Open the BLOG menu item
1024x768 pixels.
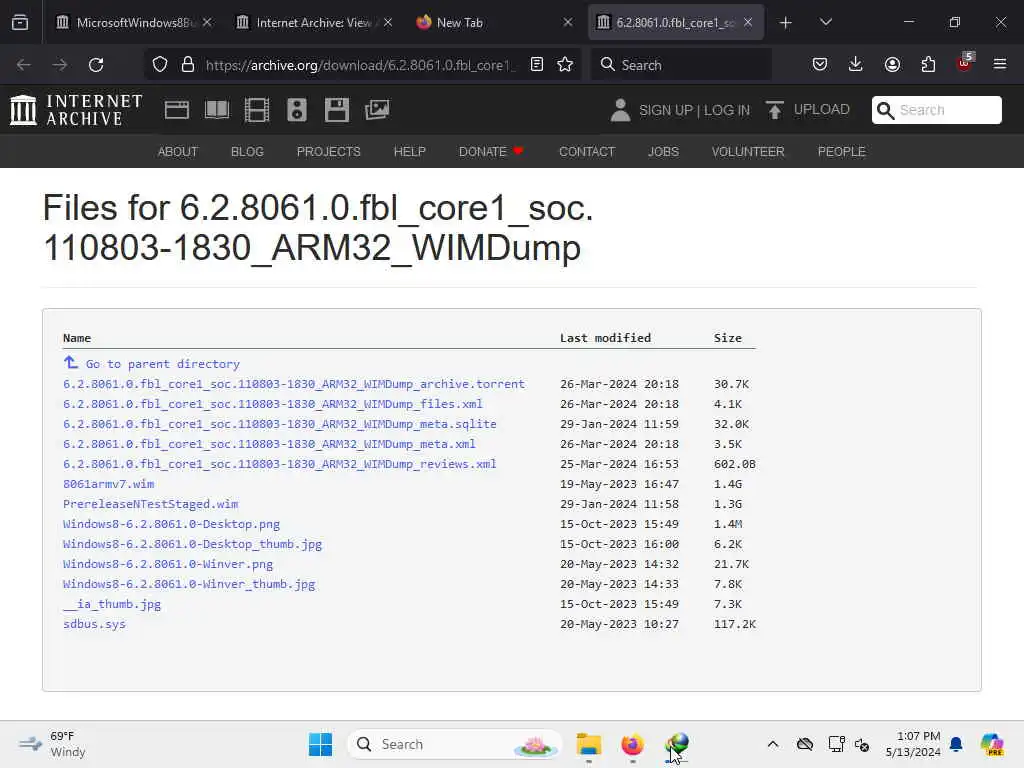(247, 152)
